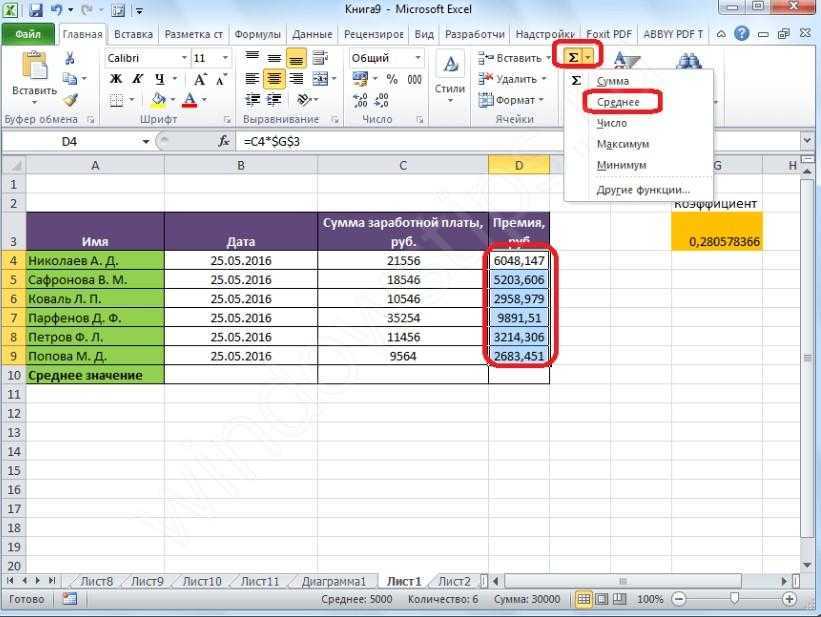
Task: Click the Format Painter brush icon
Action: (69, 100)
